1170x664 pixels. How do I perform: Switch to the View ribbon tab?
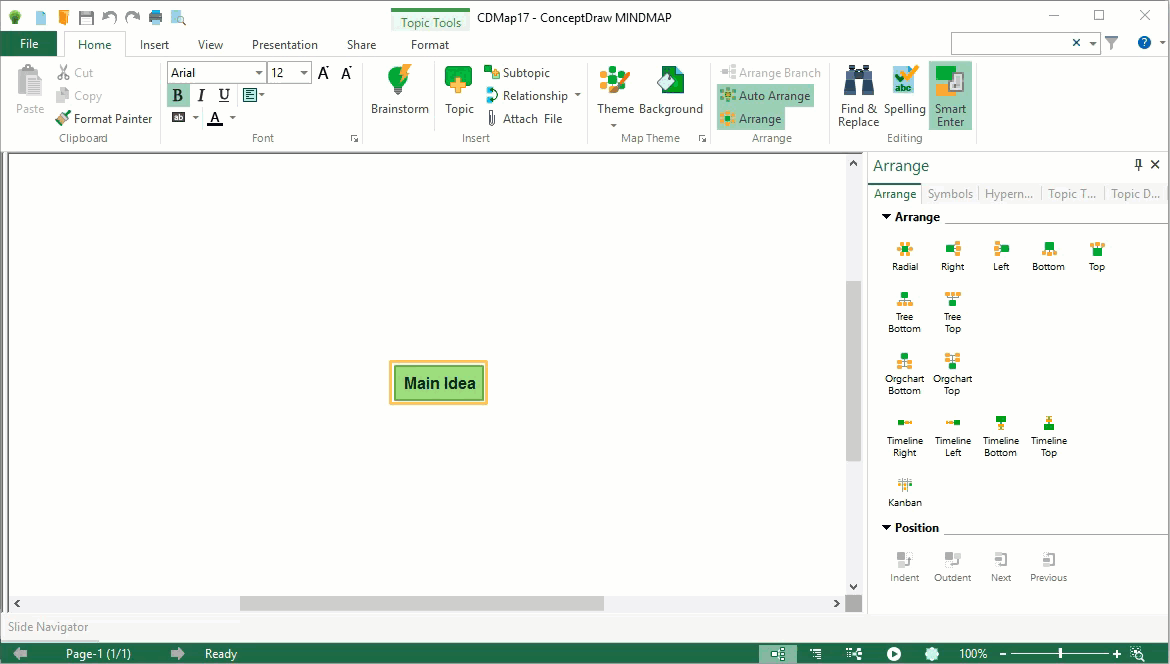point(210,45)
